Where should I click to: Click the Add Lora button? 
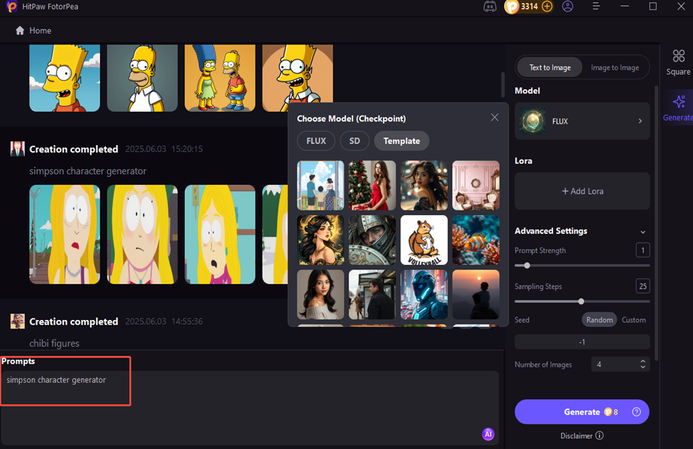click(x=582, y=191)
